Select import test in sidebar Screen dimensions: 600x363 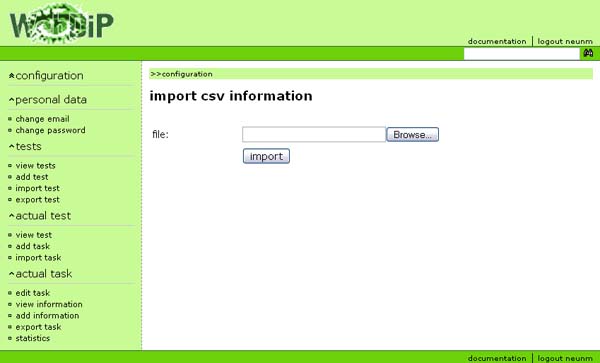tap(38, 188)
